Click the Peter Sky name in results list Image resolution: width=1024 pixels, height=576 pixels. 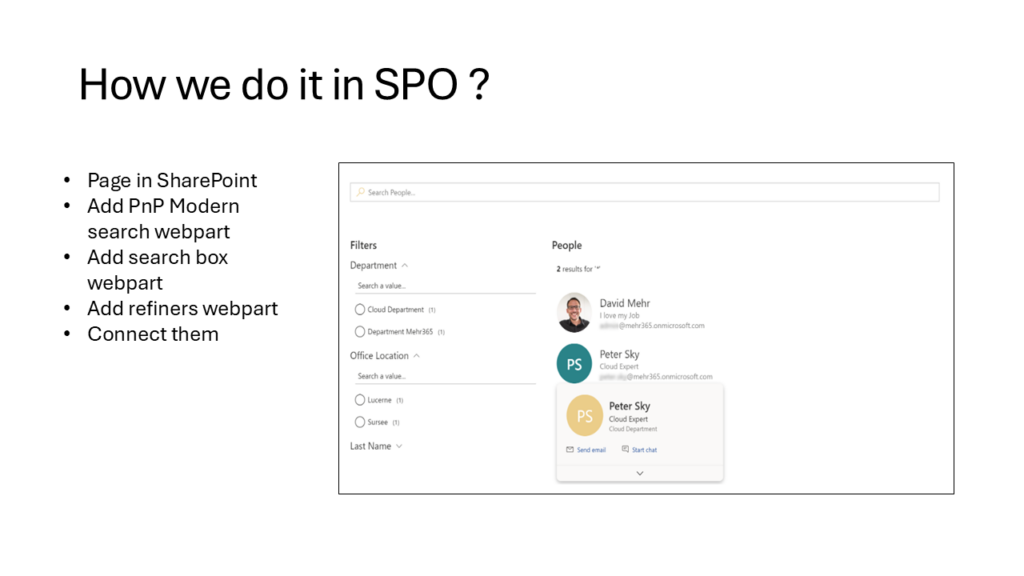click(x=619, y=354)
